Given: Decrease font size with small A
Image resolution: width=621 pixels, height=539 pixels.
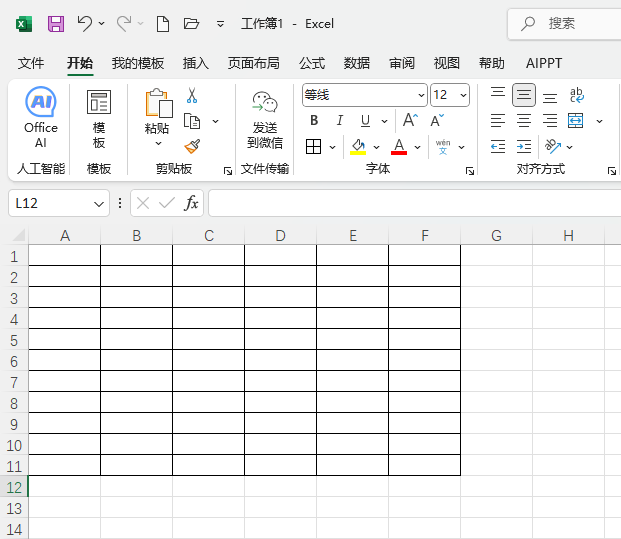Looking at the screenshot, I should (437, 120).
